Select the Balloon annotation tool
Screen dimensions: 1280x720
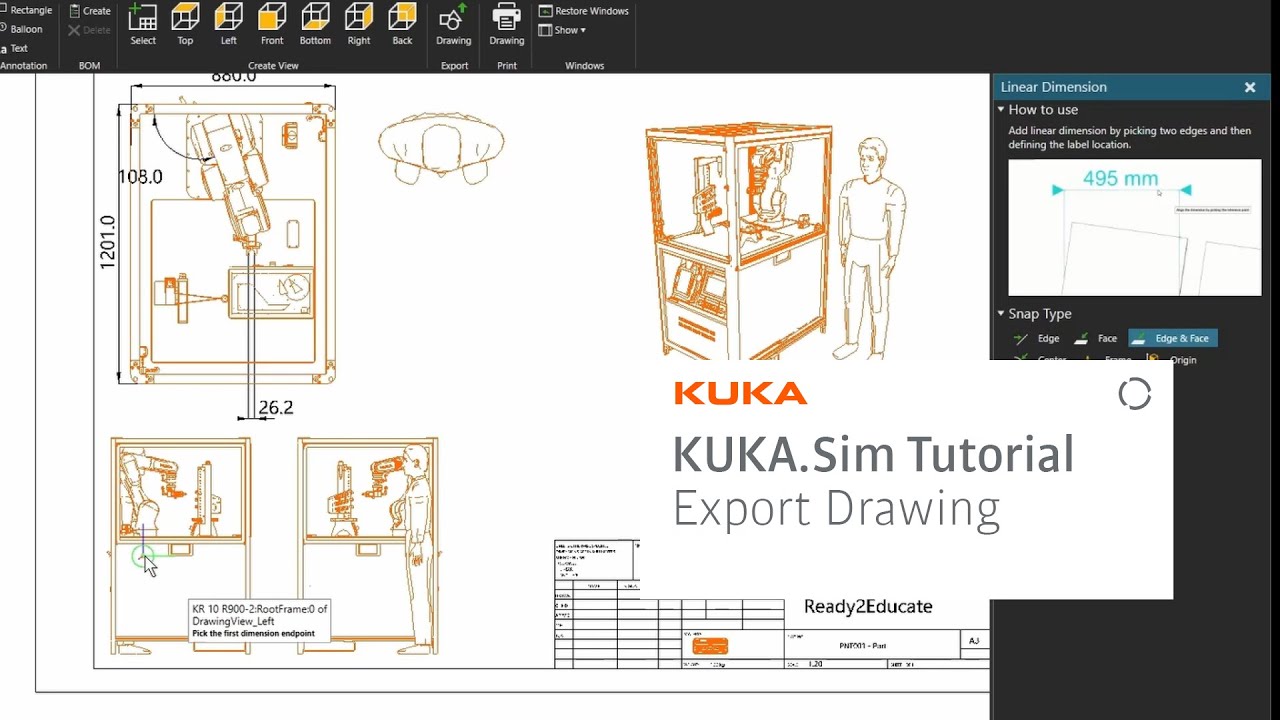click(22, 29)
